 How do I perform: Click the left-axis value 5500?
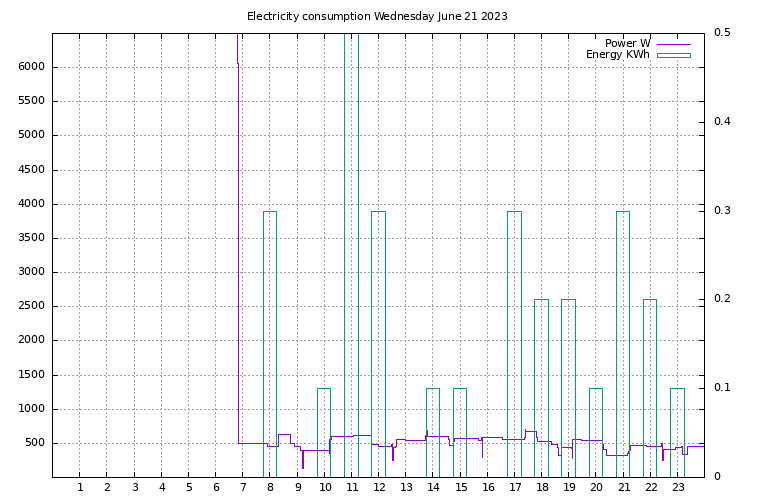coord(31,100)
